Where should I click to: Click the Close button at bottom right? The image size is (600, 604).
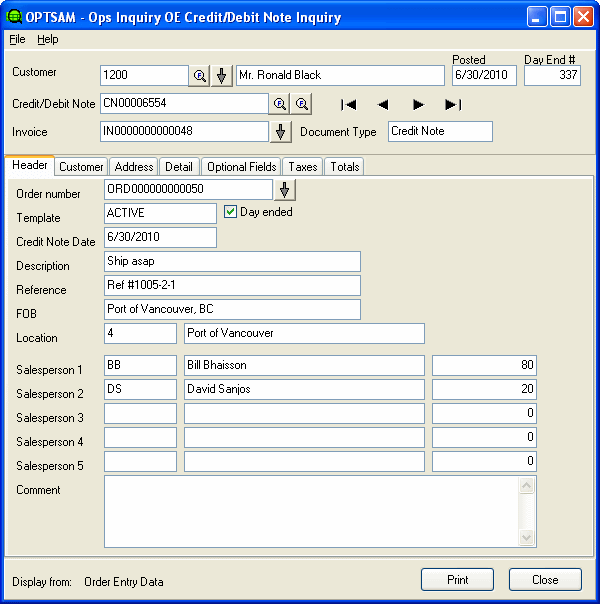pyautogui.click(x=545, y=580)
